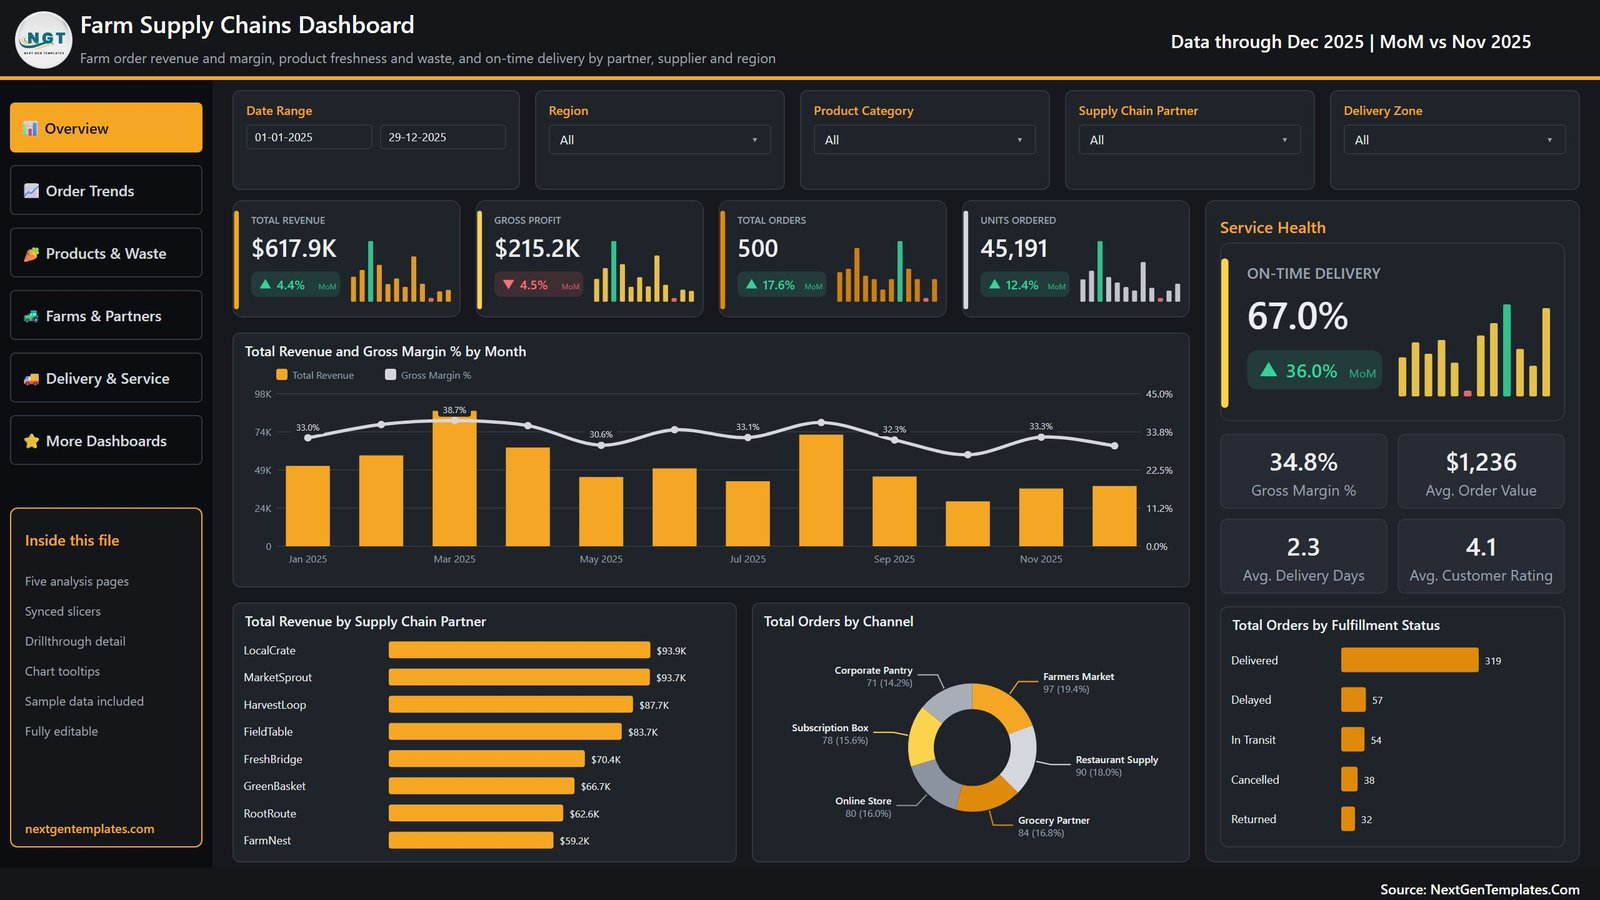Click the start date field 01-01-2025
The image size is (1600, 900).
pos(309,137)
